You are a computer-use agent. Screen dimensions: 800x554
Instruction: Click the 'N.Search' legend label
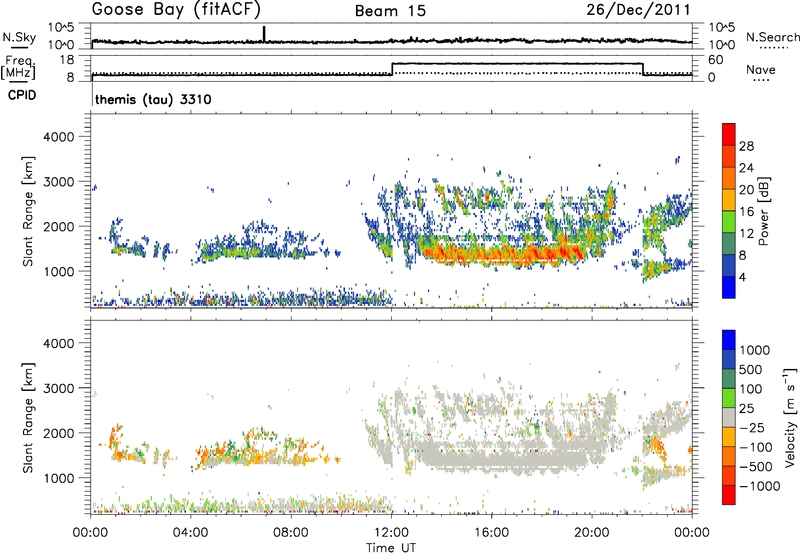772,37
